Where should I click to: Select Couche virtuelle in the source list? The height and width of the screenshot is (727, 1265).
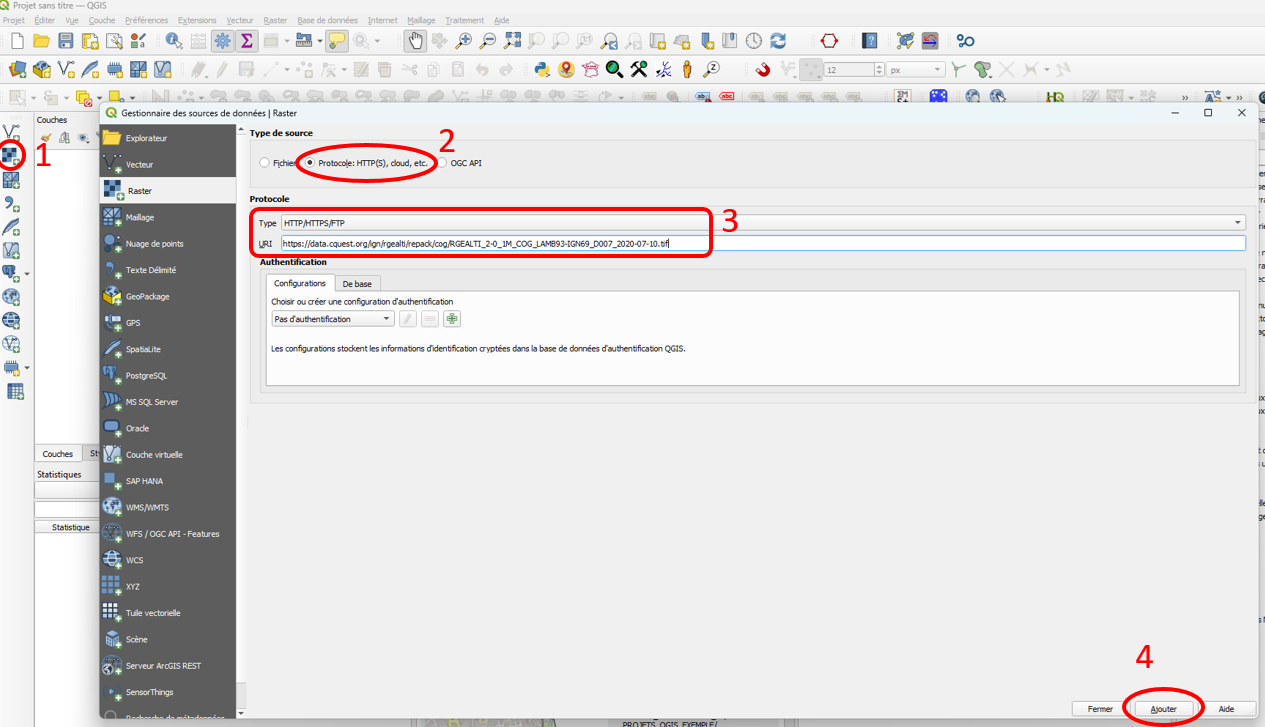pos(168,454)
